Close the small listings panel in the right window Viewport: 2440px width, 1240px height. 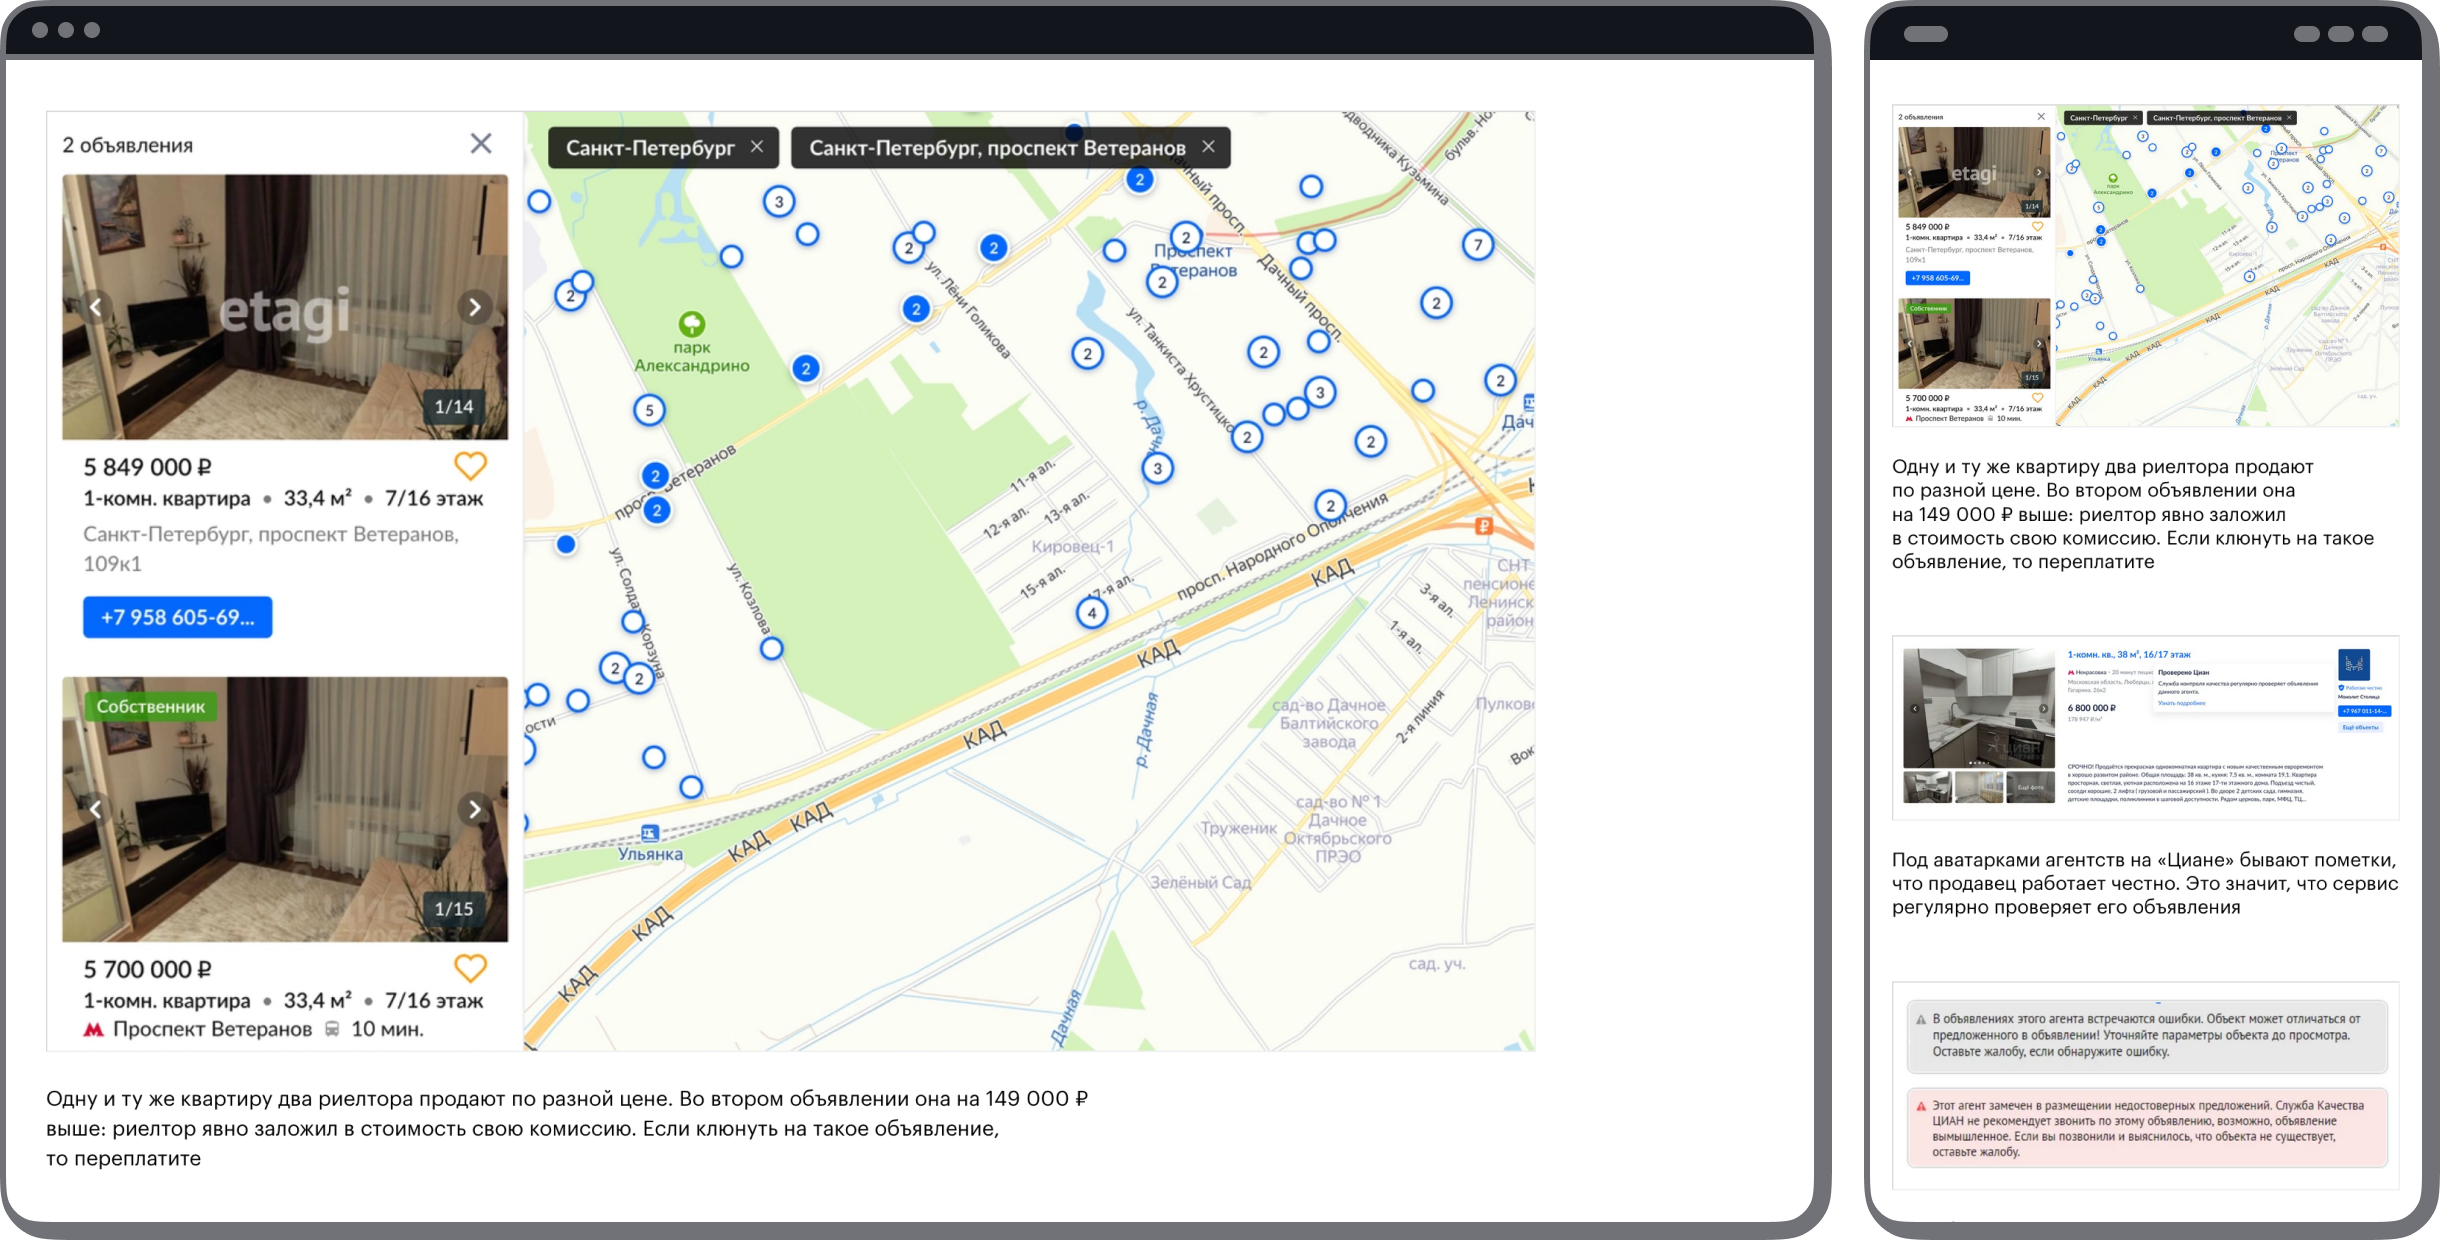coord(2041,117)
